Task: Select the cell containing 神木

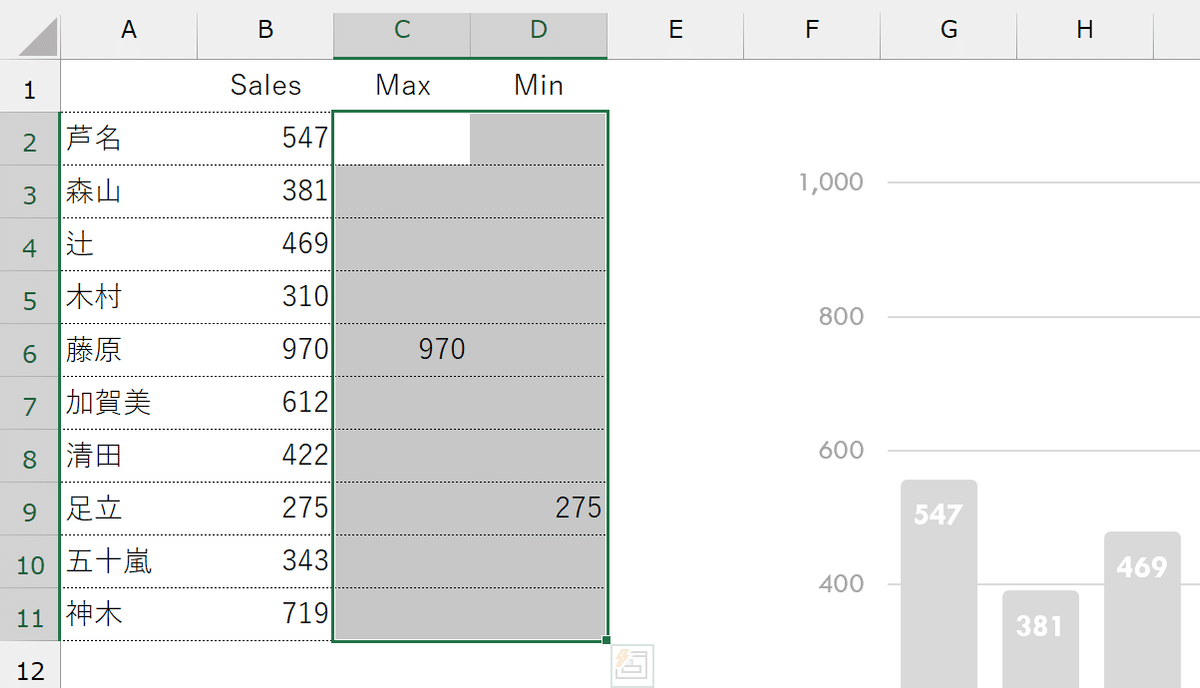Action: [129, 615]
